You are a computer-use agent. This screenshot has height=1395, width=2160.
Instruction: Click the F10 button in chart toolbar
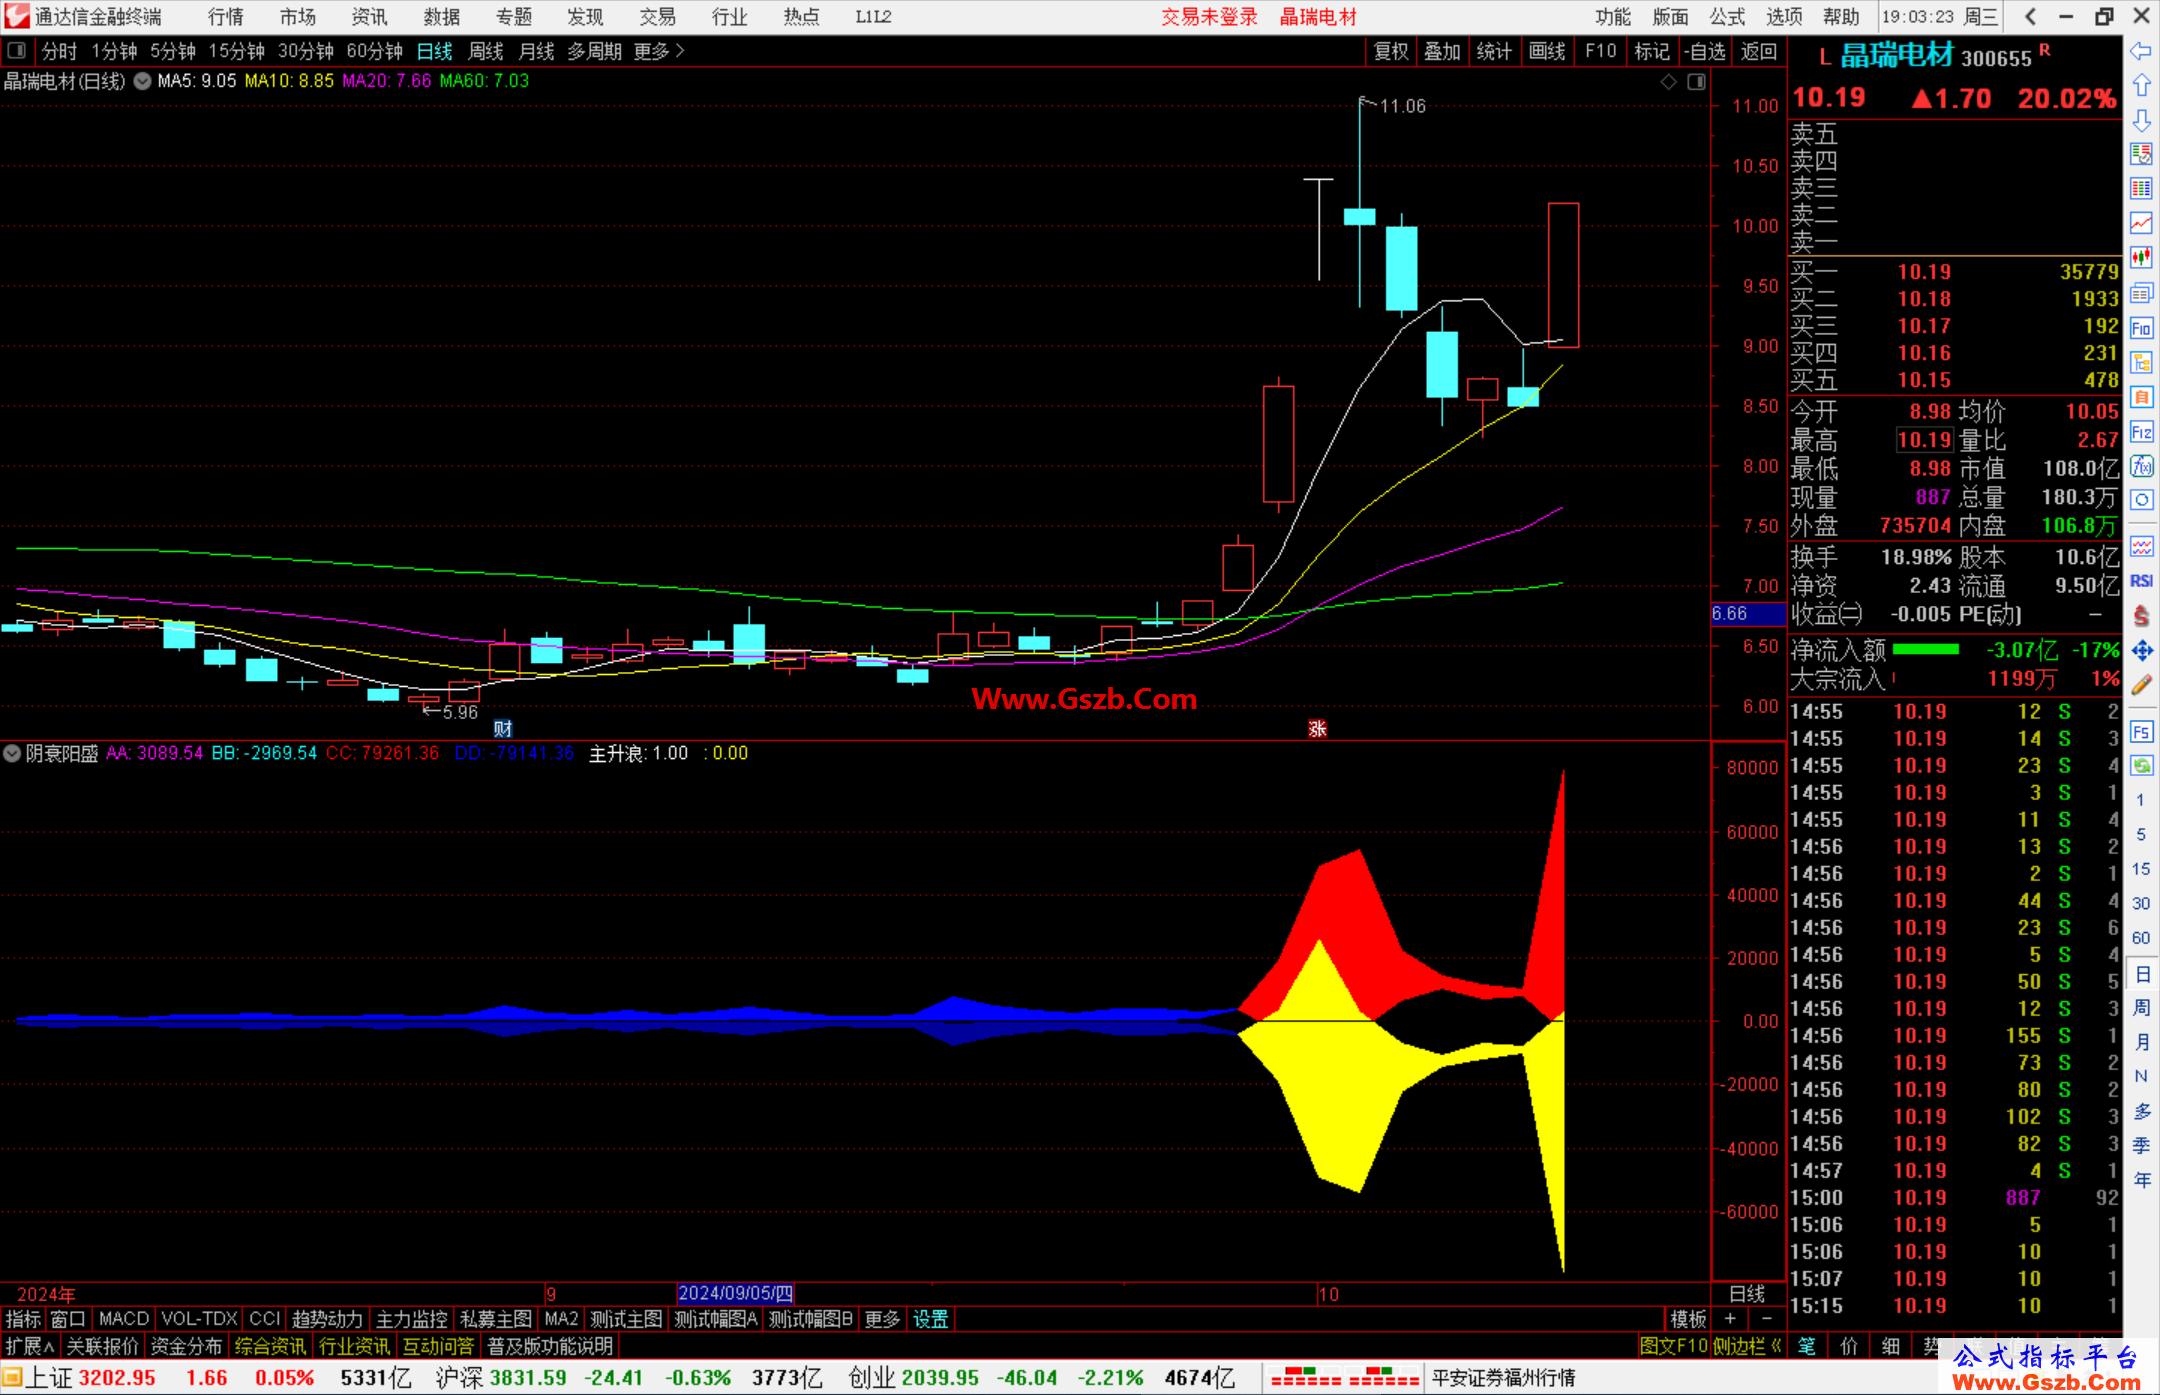[1600, 51]
